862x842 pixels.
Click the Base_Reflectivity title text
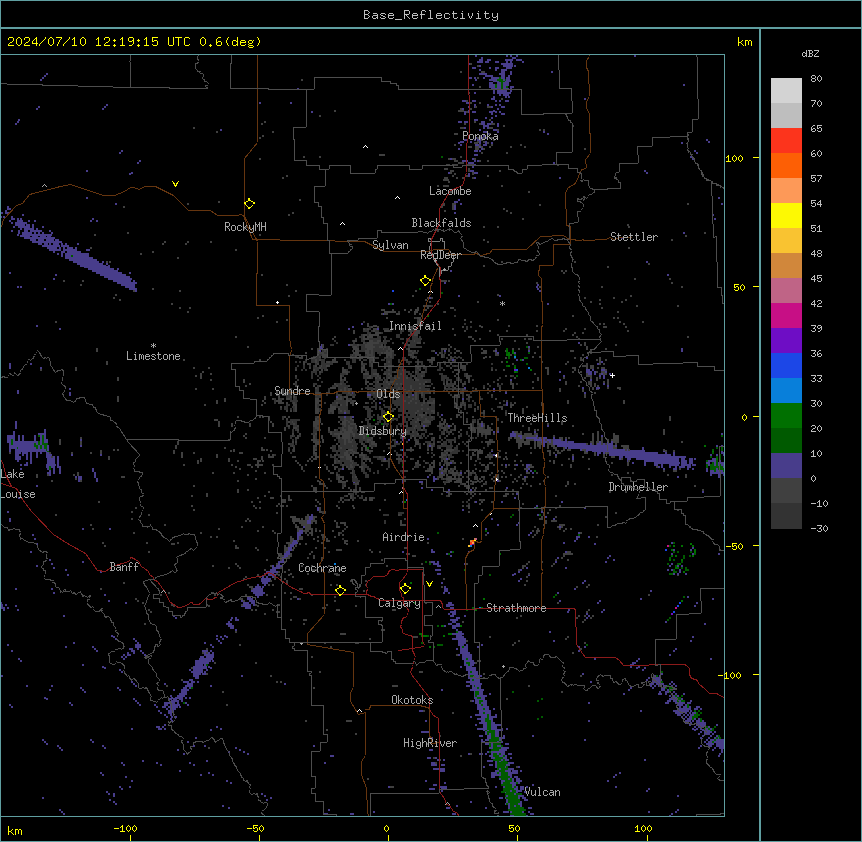(x=431, y=15)
